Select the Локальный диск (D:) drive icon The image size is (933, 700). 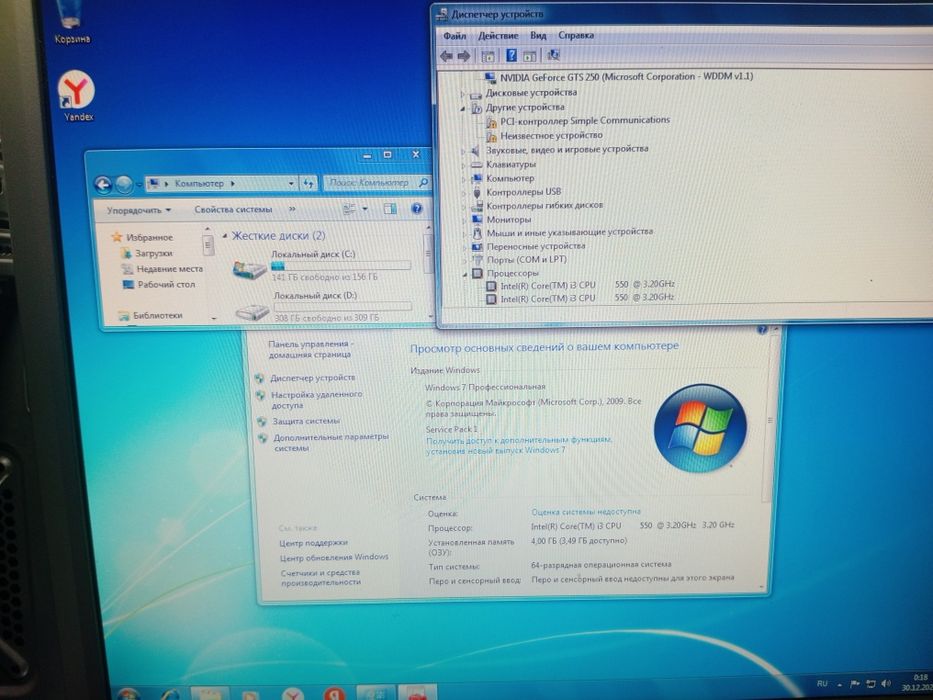pos(252,311)
